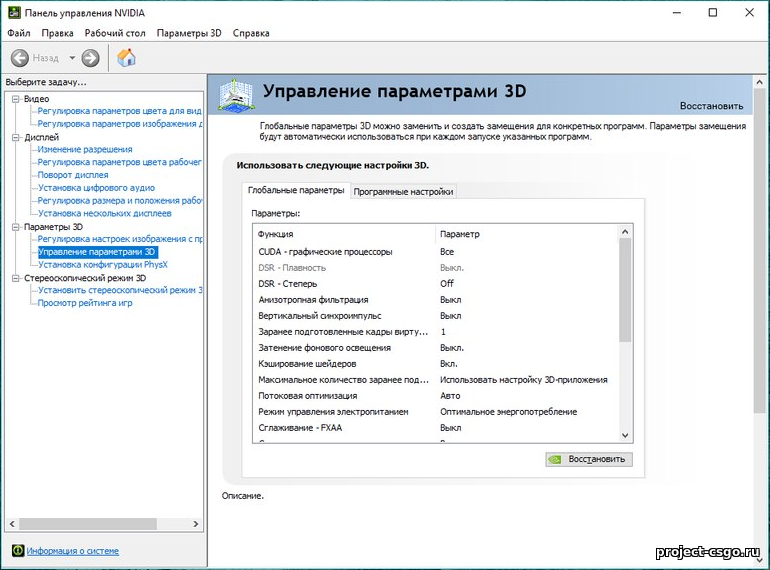Open Регулировка параметров цвета рабочего стола
This screenshot has height=570, width=770.
pos(119,162)
